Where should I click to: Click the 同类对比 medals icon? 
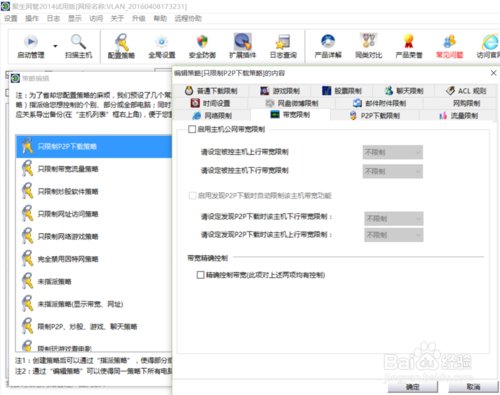368,41
